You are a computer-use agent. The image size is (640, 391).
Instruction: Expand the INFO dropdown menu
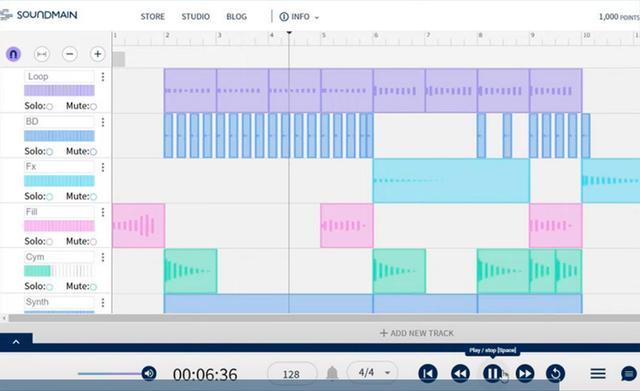[x=299, y=17]
